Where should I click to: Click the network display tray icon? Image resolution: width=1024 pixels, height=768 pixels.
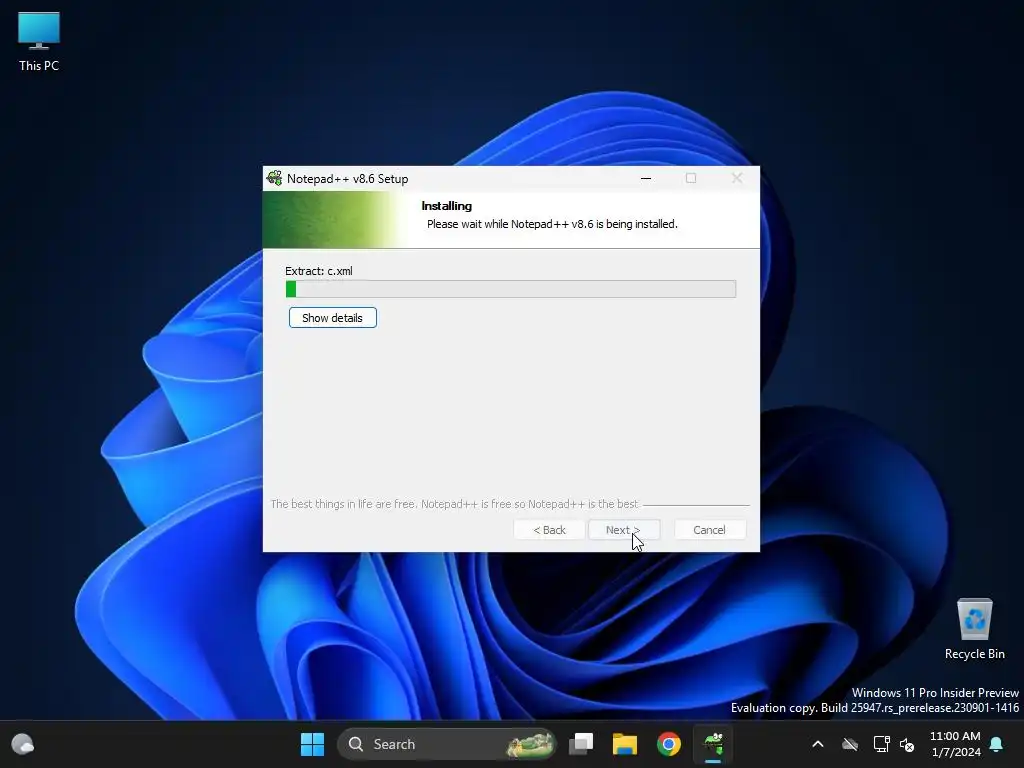[882, 744]
